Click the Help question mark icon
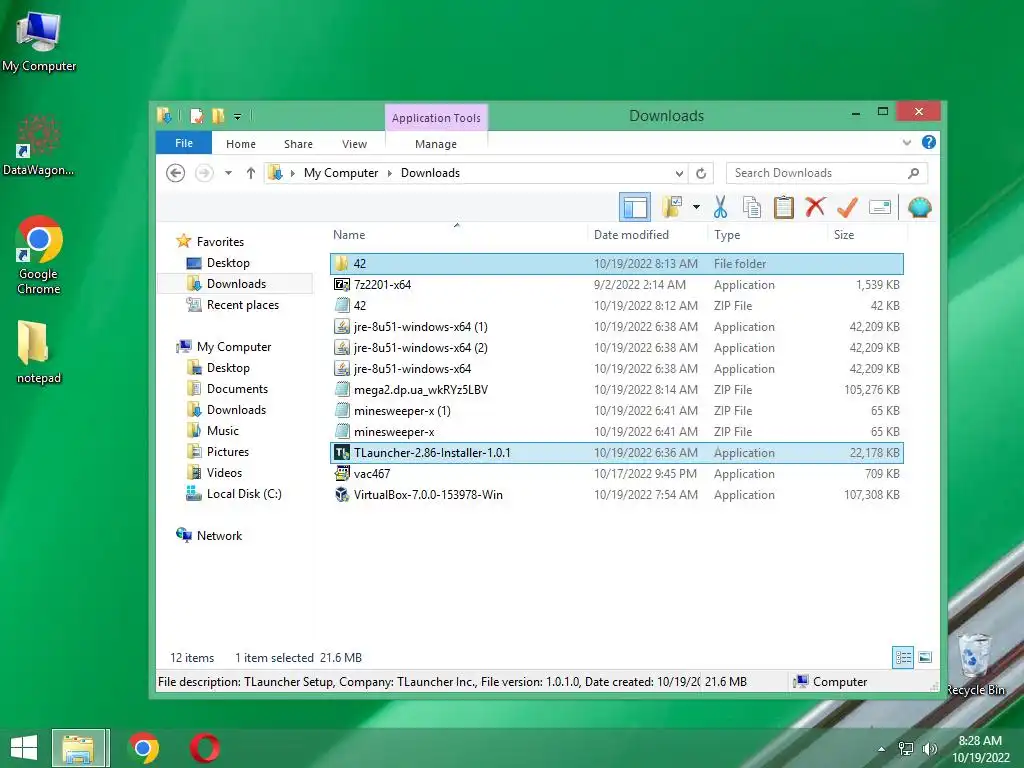The width and height of the screenshot is (1024, 768). pyautogui.click(x=928, y=142)
